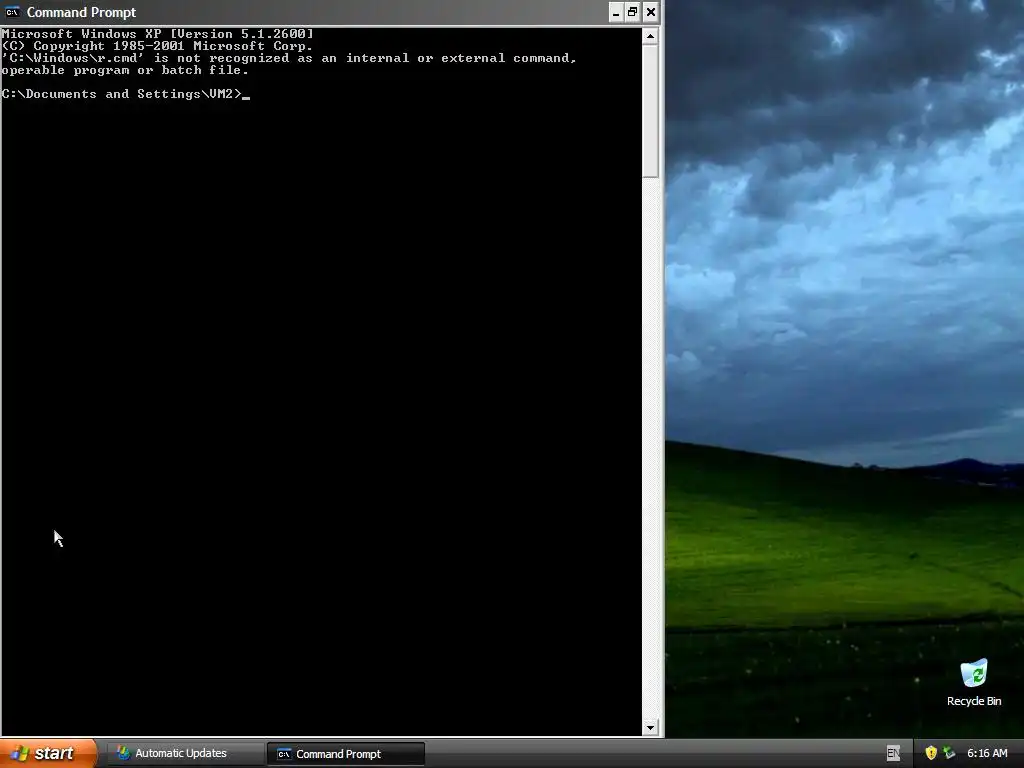Click the prompt line C:\Documents and Settings\VM2>
This screenshot has height=768, width=1024.
pyautogui.click(x=122, y=94)
